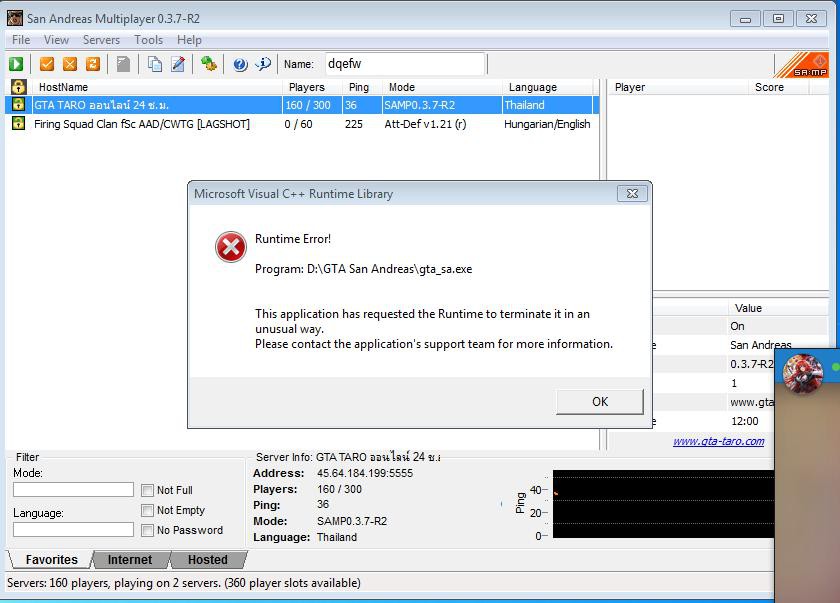Click the Player column header

(x=678, y=87)
